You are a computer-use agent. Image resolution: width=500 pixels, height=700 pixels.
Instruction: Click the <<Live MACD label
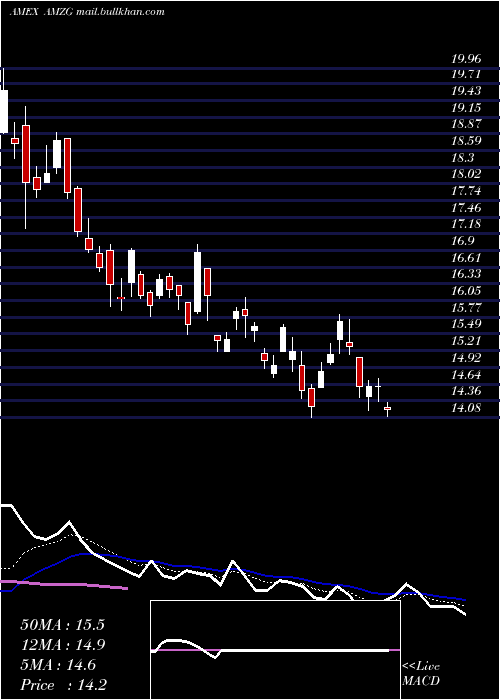421,674
